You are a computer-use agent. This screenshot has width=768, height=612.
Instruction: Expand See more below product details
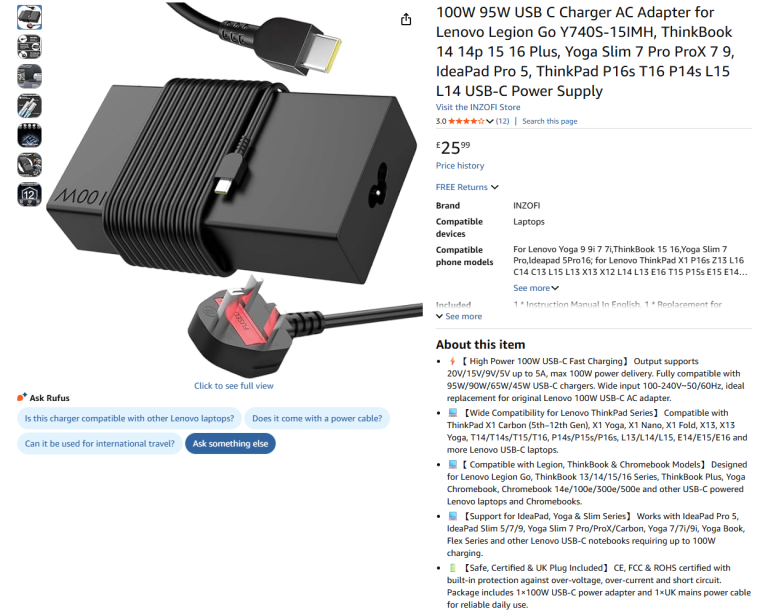click(459, 316)
